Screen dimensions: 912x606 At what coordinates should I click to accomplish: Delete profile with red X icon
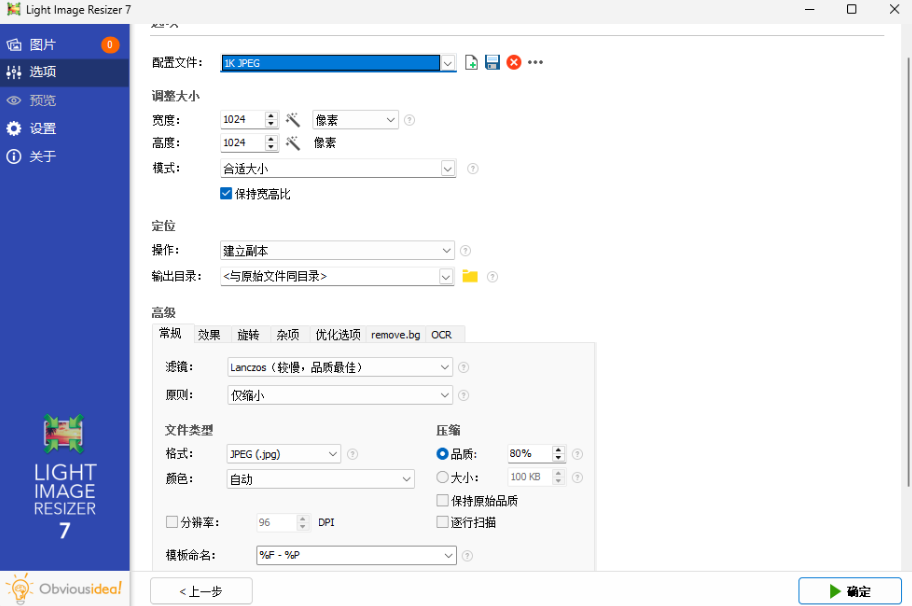[x=514, y=62]
